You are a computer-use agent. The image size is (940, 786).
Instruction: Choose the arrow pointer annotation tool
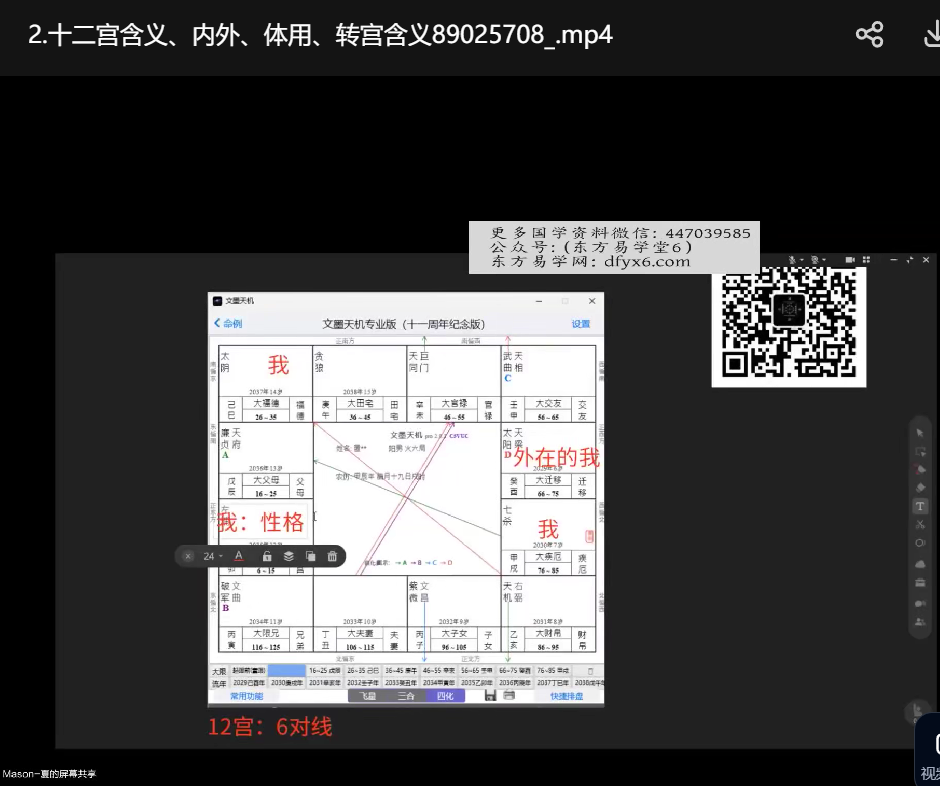point(920,432)
